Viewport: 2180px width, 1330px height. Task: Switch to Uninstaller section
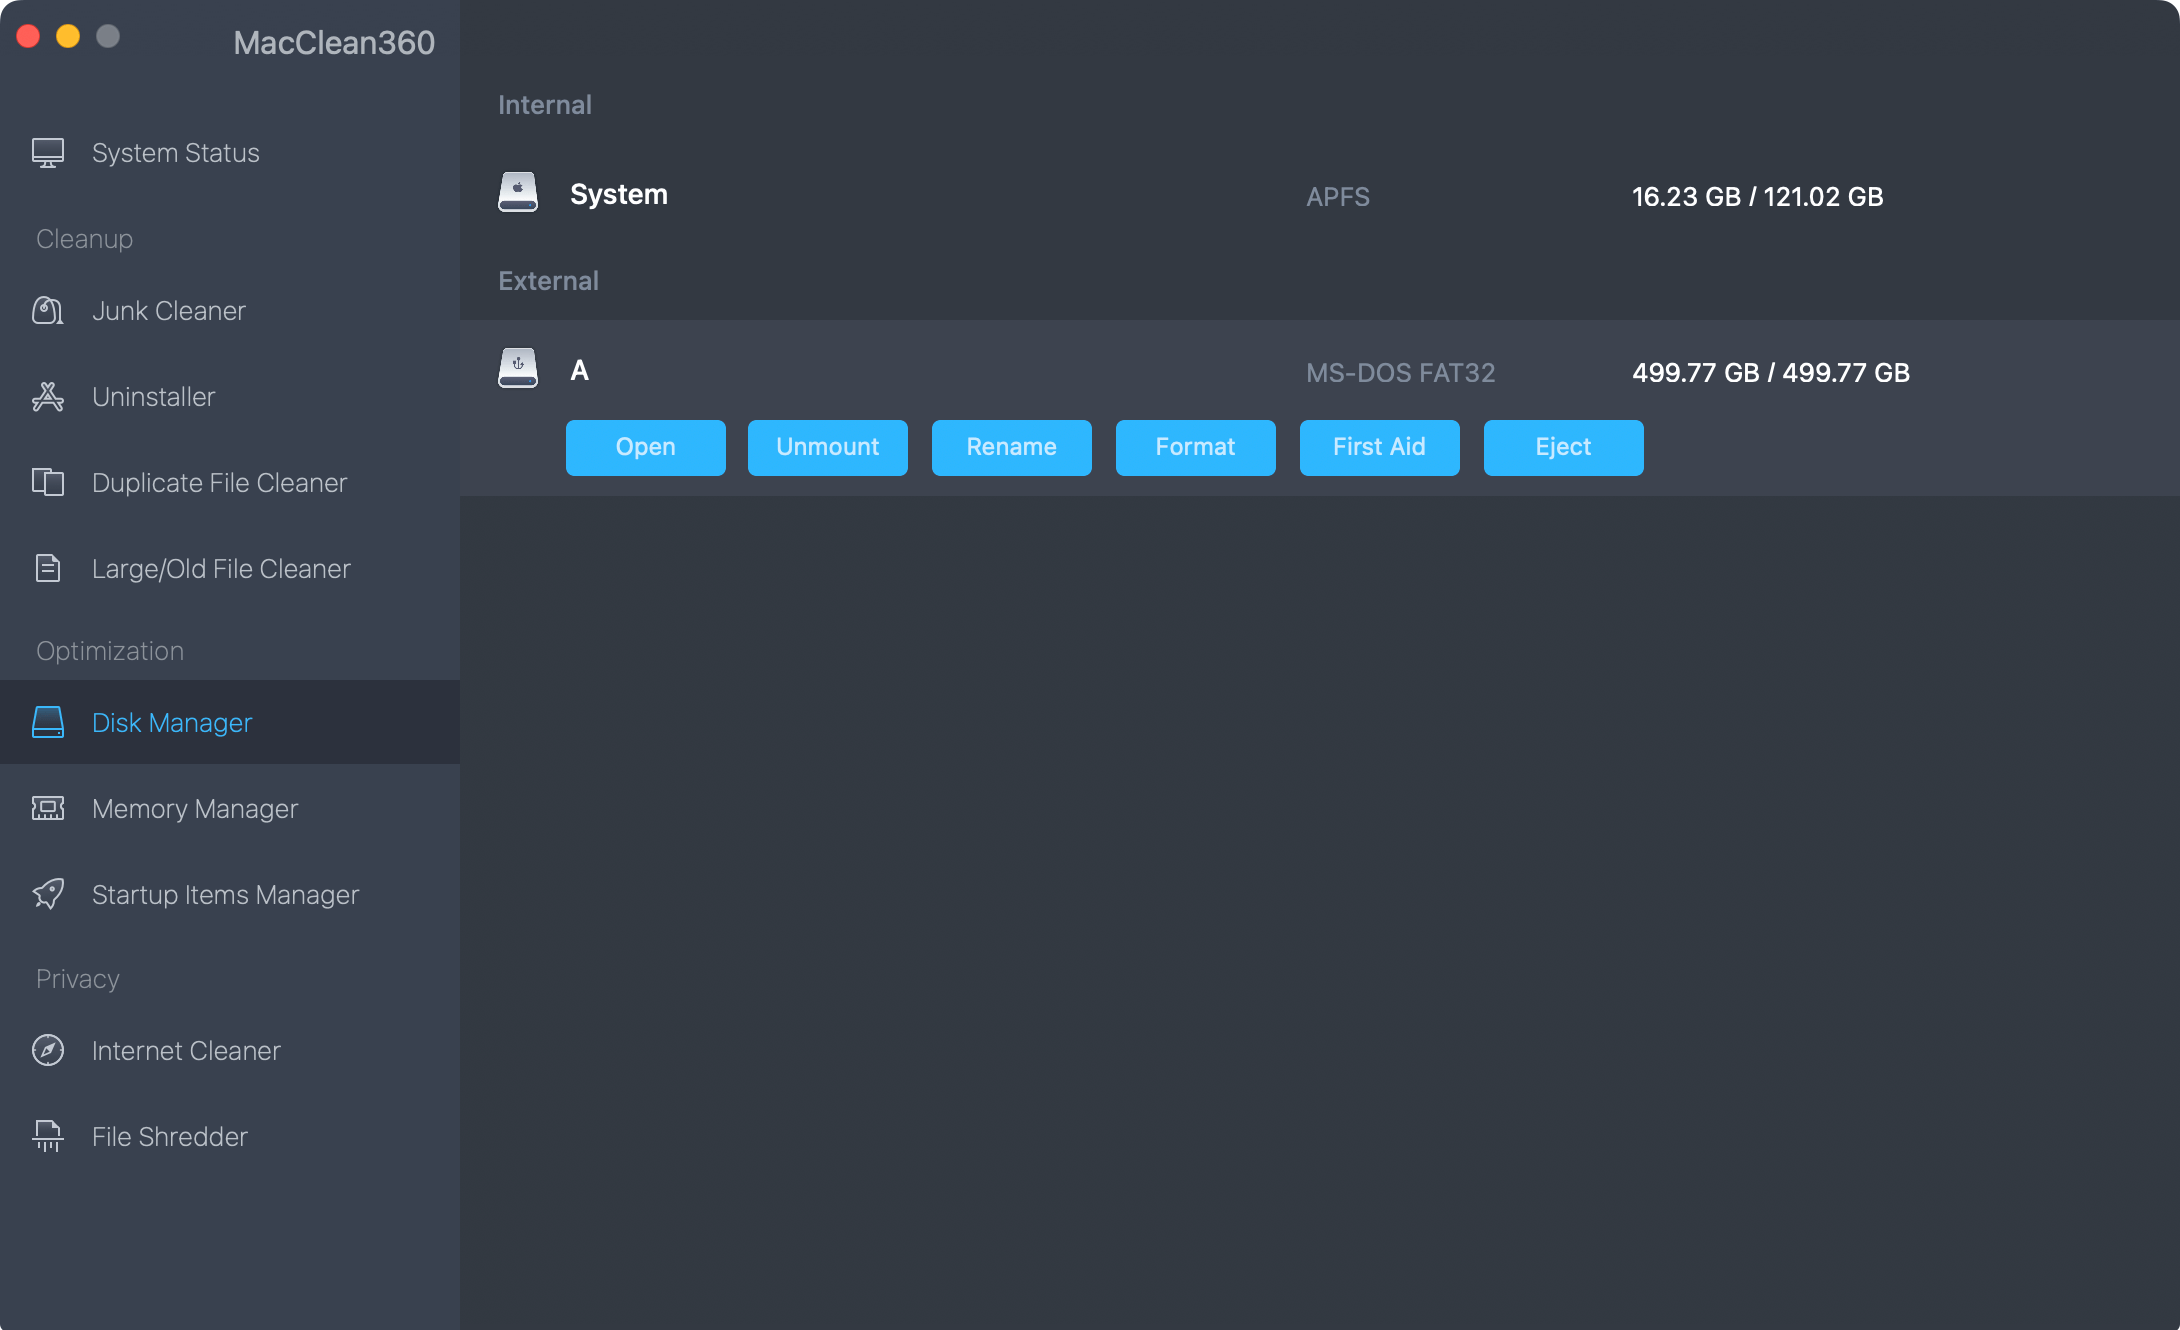point(230,397)
